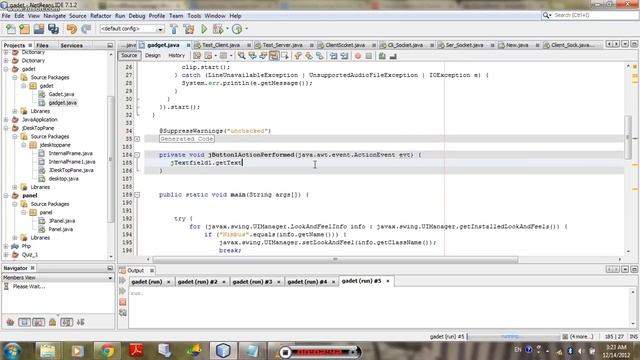
Task: Expand the Generated Code fold
Action: point(137,139)
